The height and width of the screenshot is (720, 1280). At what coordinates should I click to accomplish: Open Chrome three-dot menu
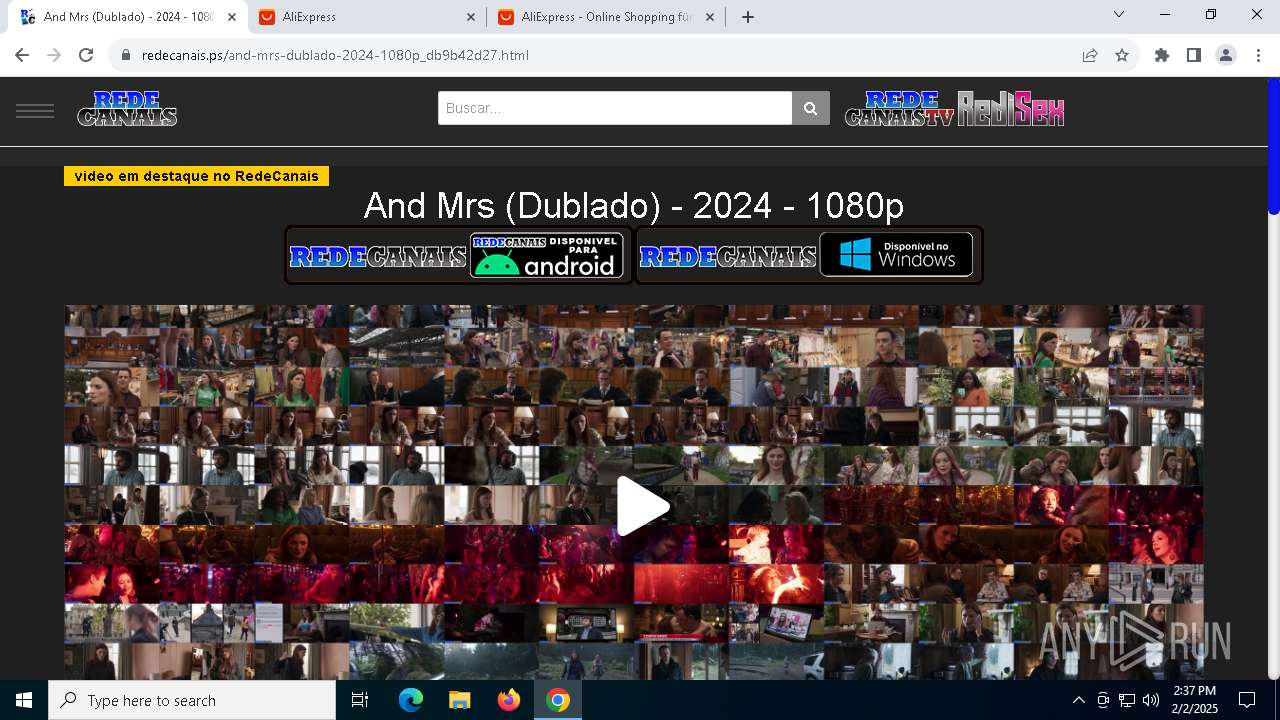pyautogui.click(x=1258, y=55)
